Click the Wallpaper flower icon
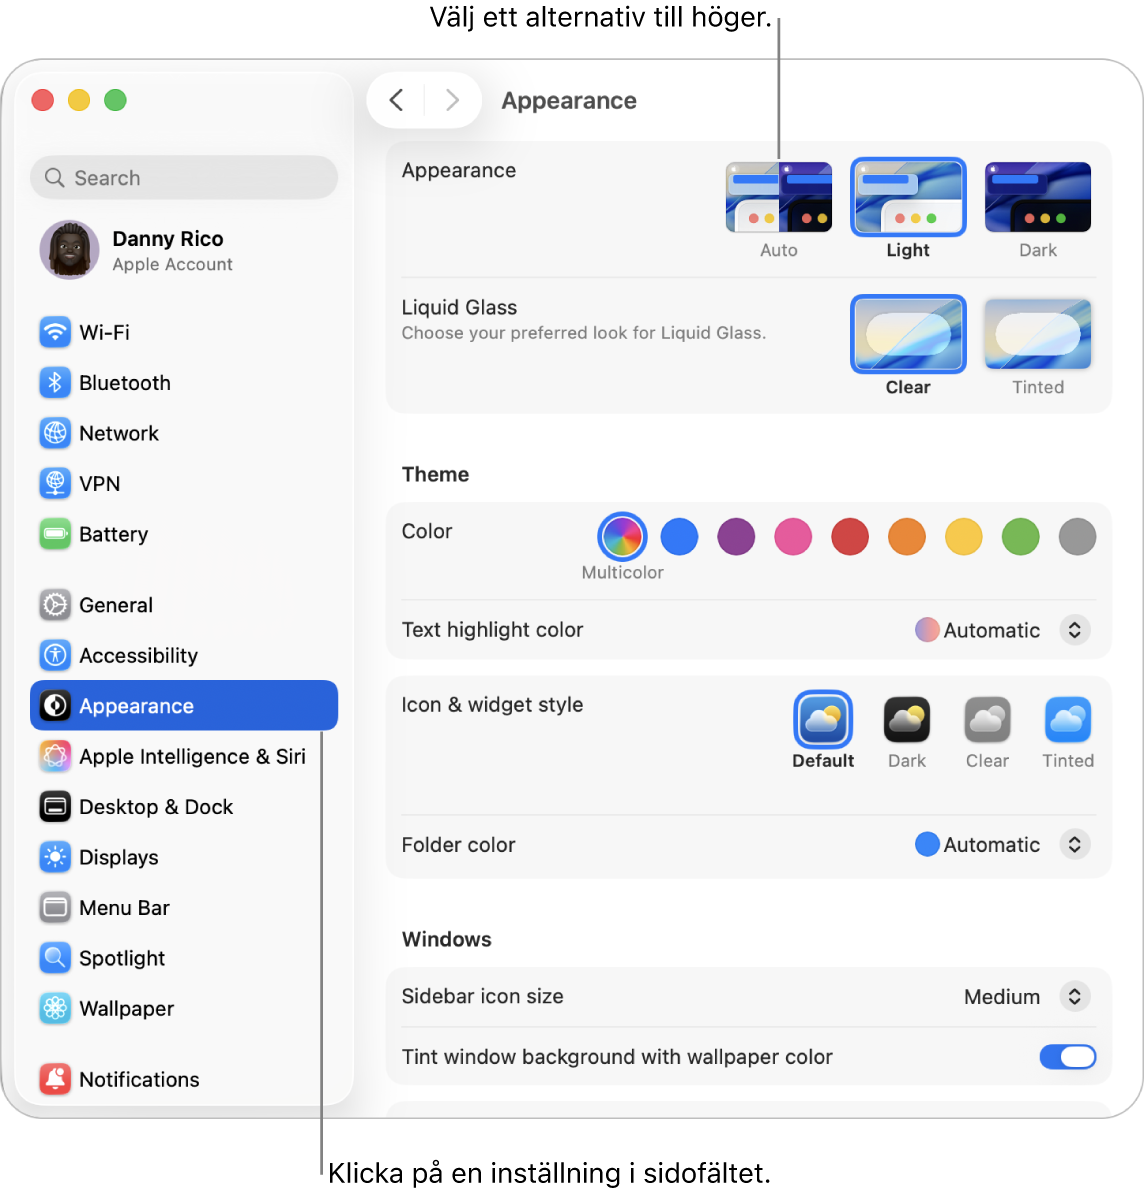Viewport: 1144px width, 1194px height. coord(55,1008)
